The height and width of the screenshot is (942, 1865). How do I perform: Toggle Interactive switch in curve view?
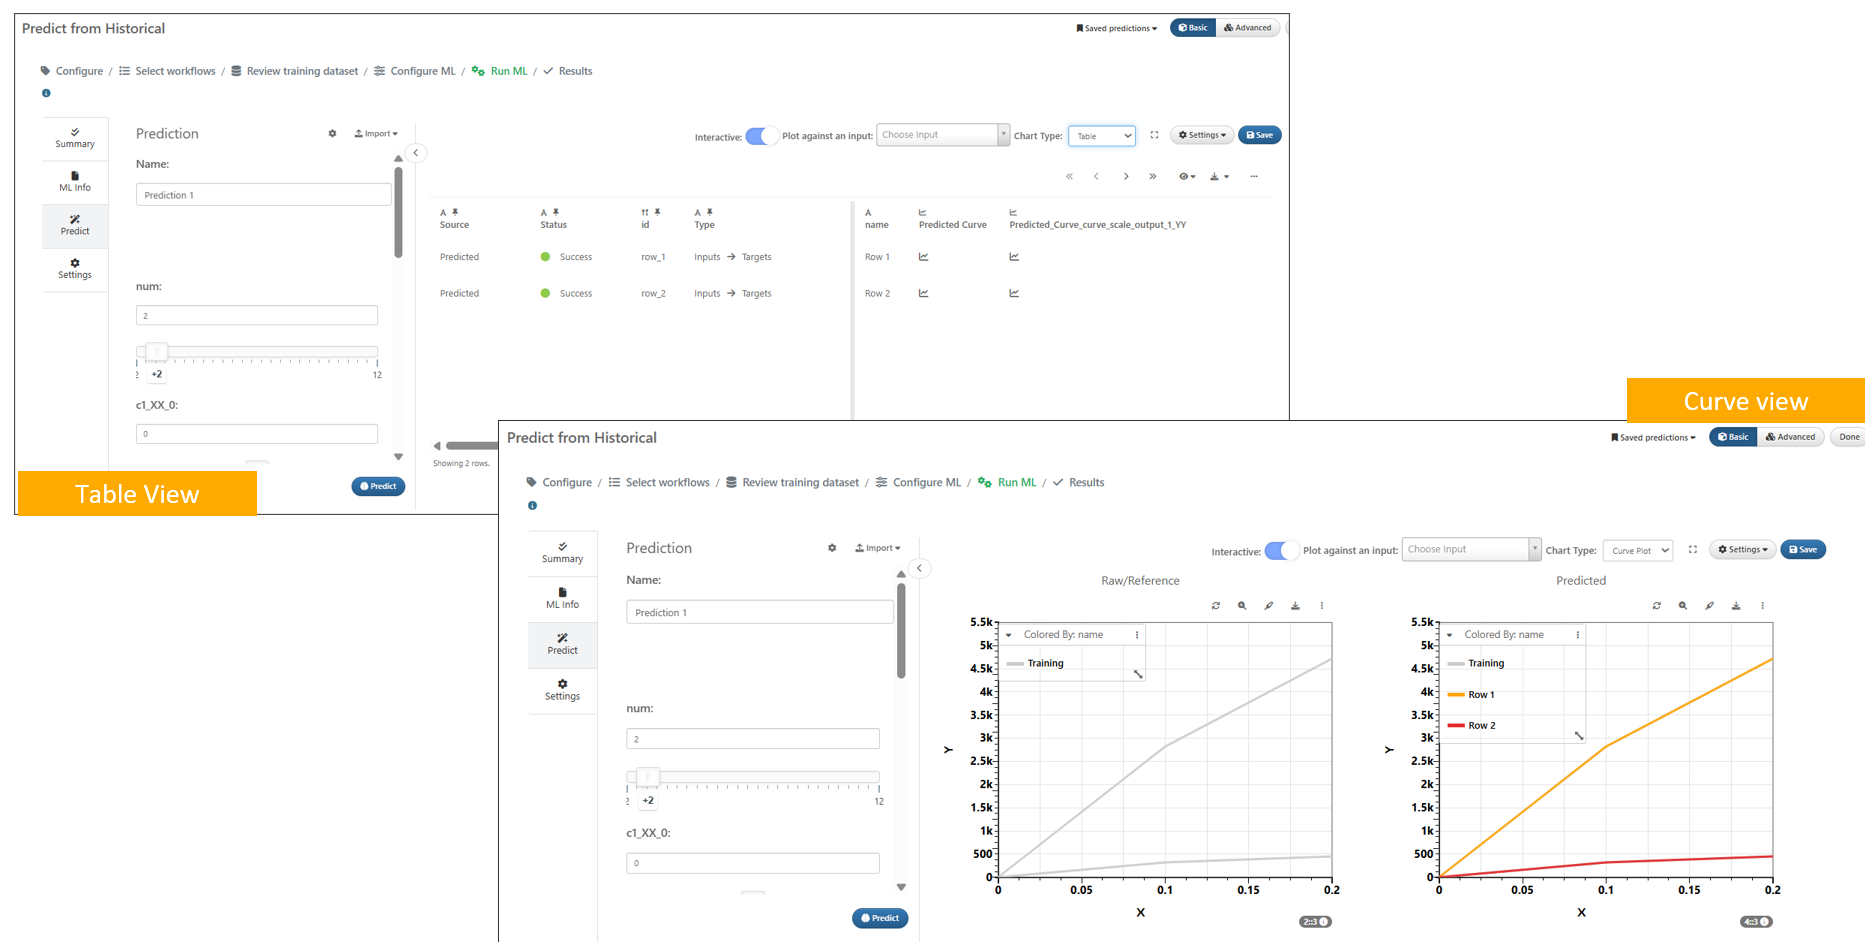click(x=1280, y=551)
